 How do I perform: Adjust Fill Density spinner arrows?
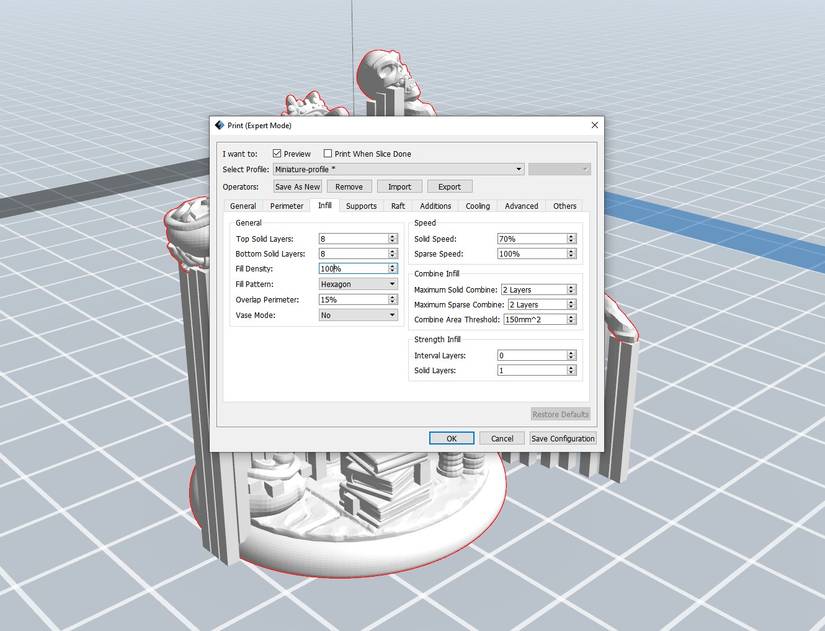point(393,268)
